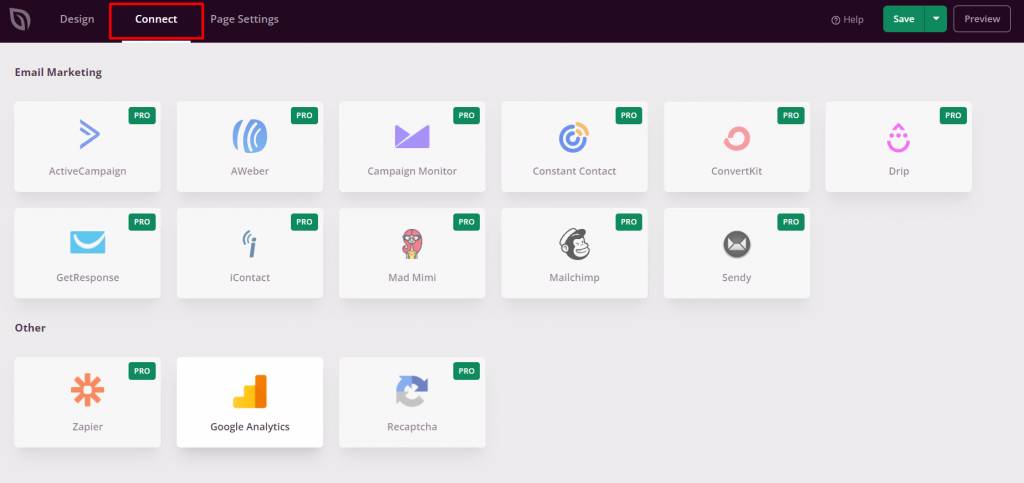
Task: Click the Constant Contact circular icon
Action: 574,137
